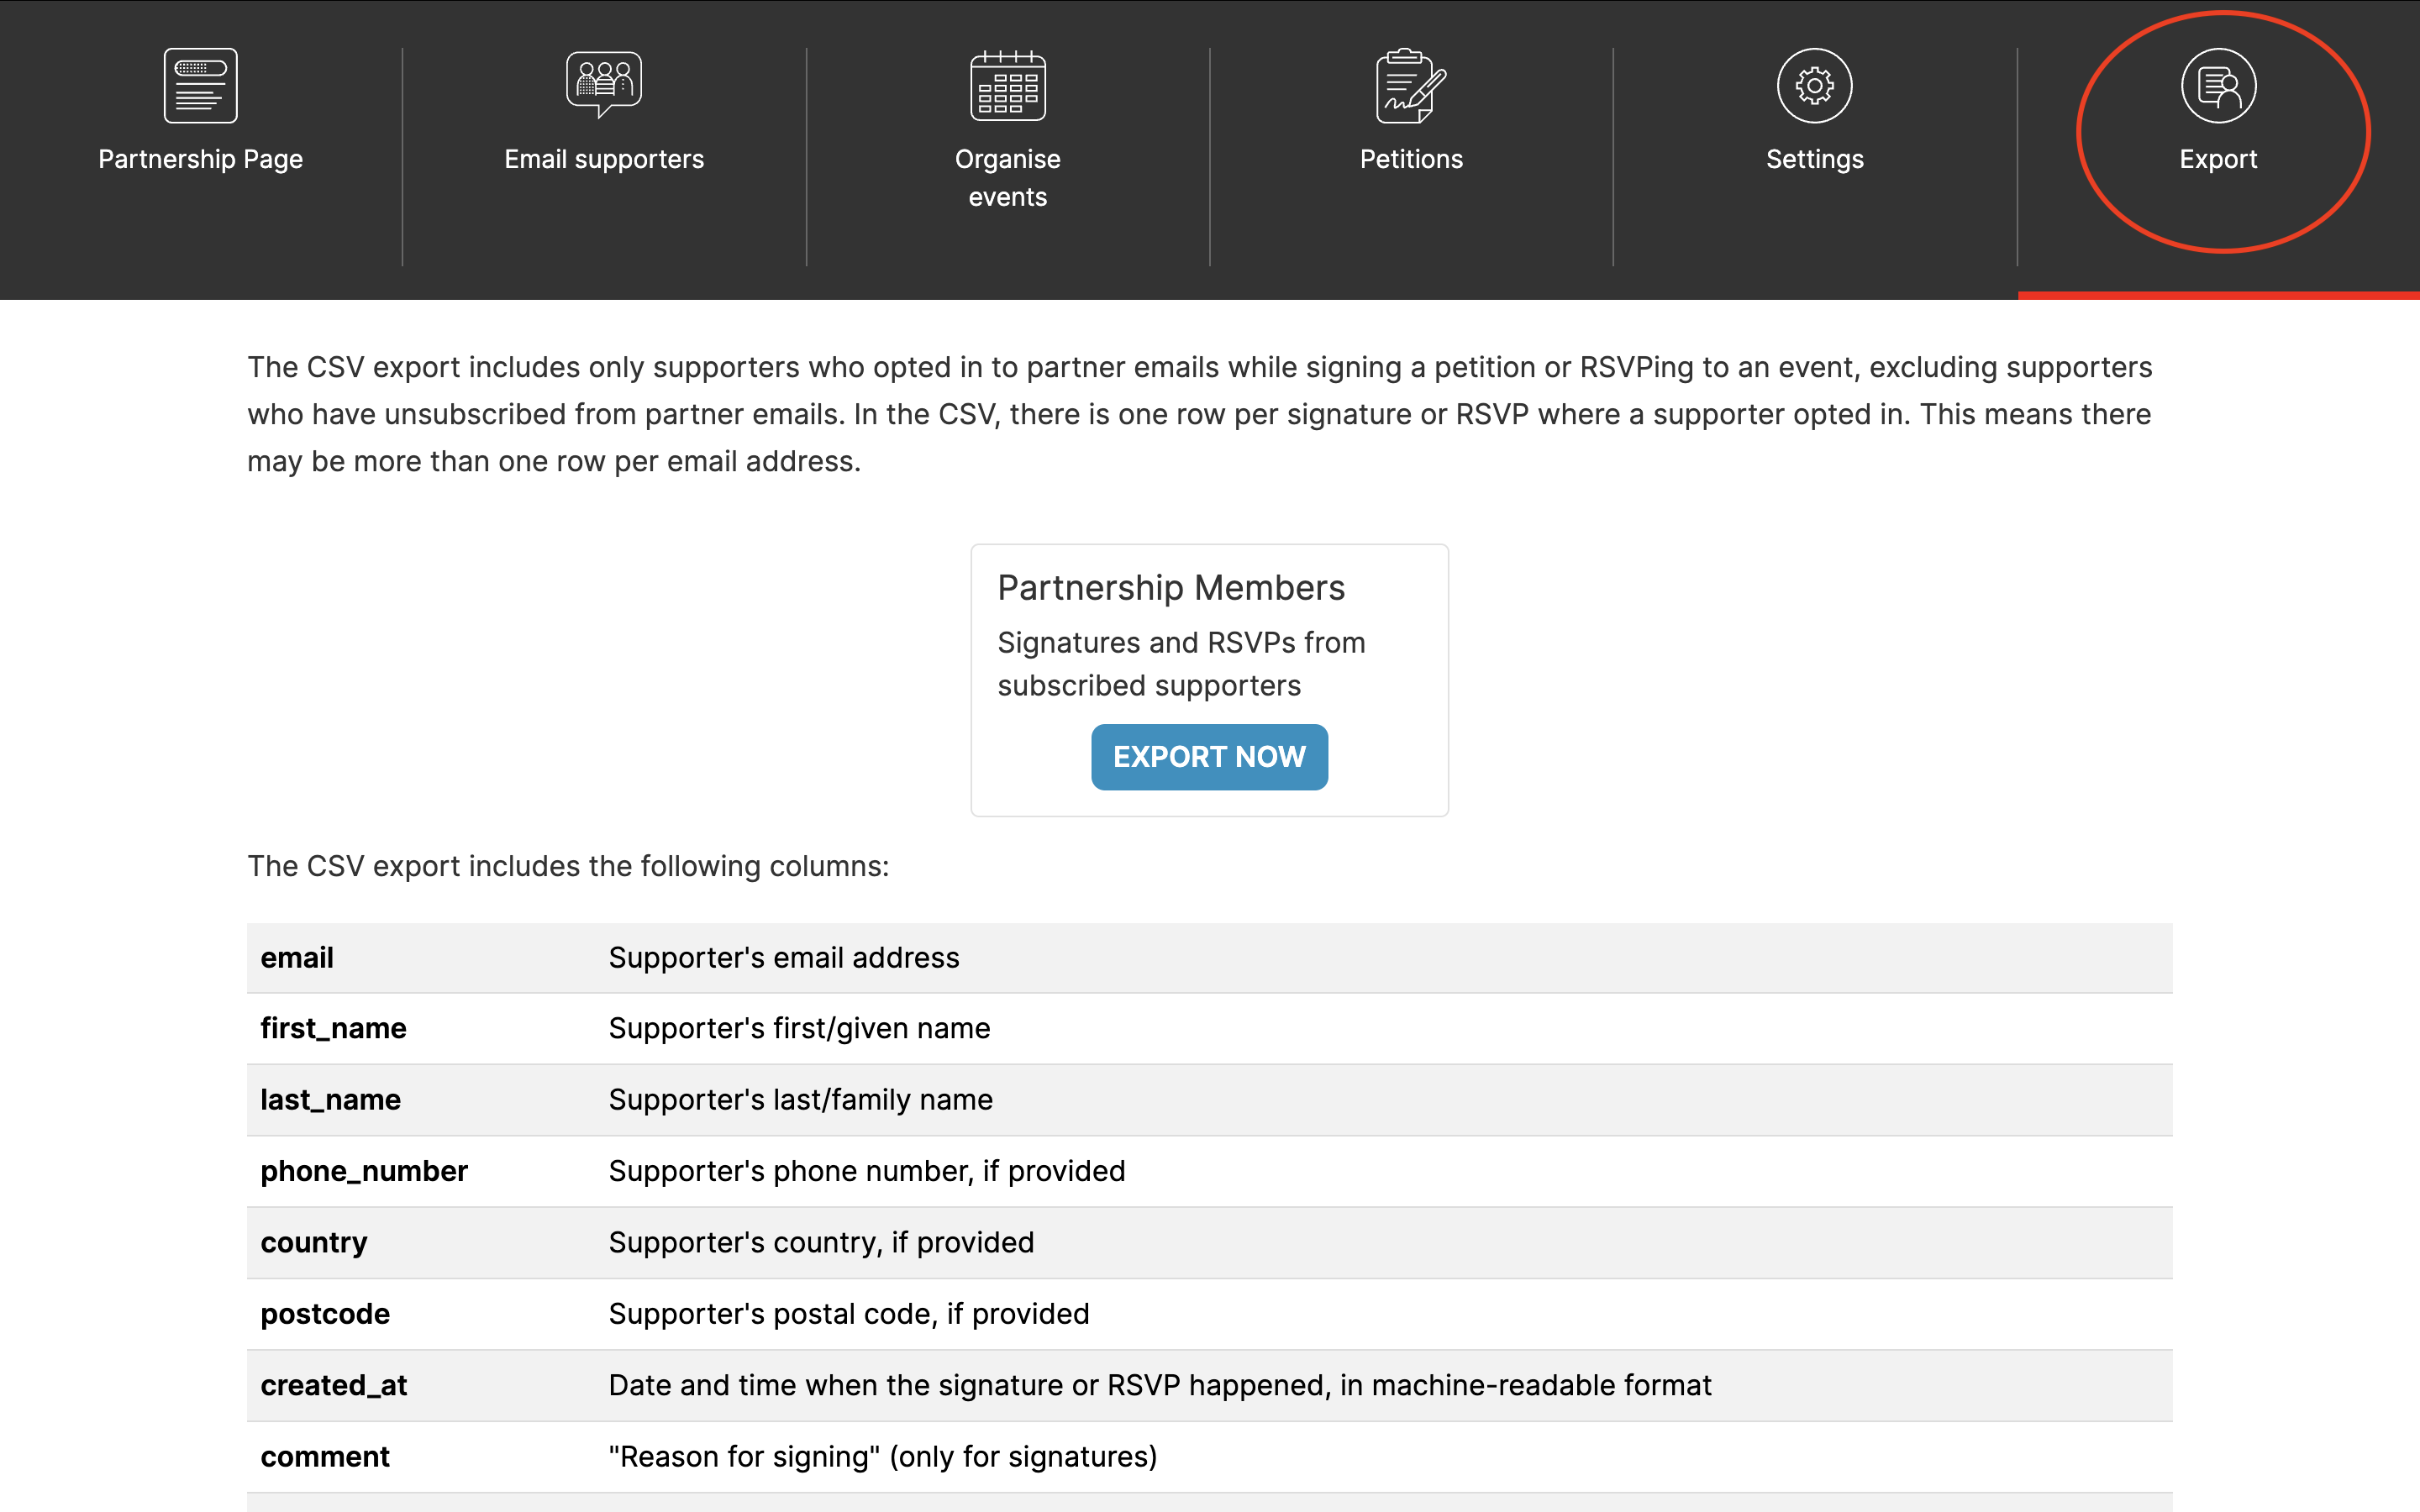
Task: Click the Email supporters people icon
Action: click(604, 86)
